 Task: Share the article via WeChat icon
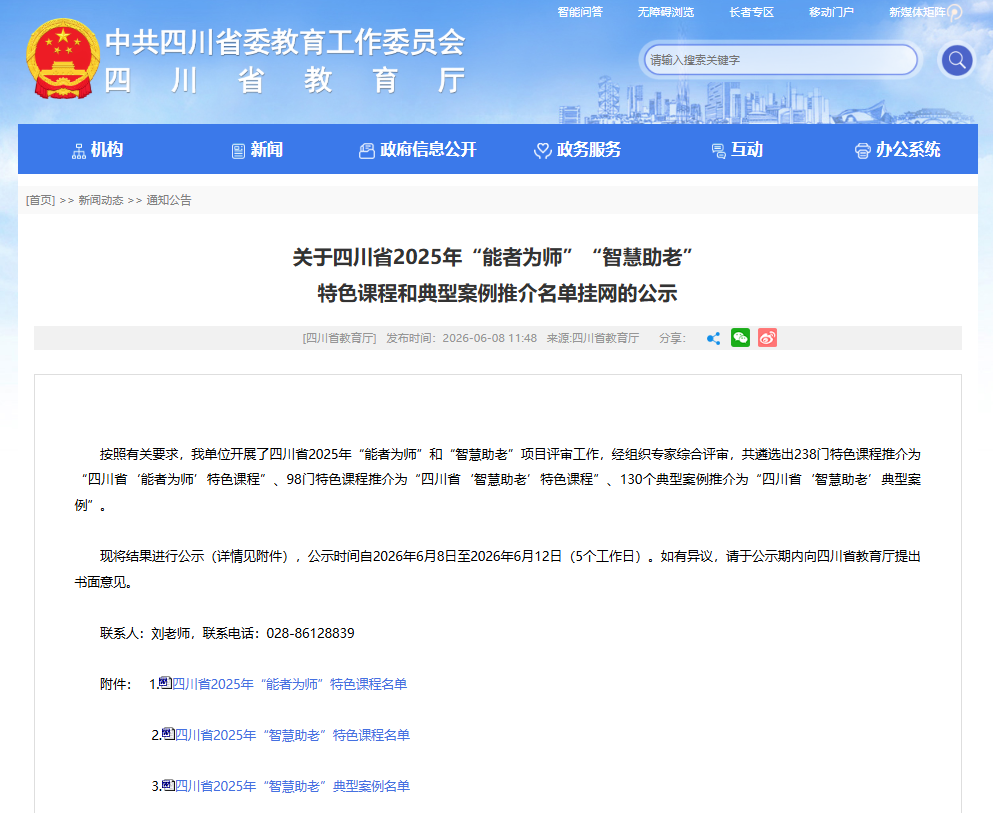tap(740, 337)
